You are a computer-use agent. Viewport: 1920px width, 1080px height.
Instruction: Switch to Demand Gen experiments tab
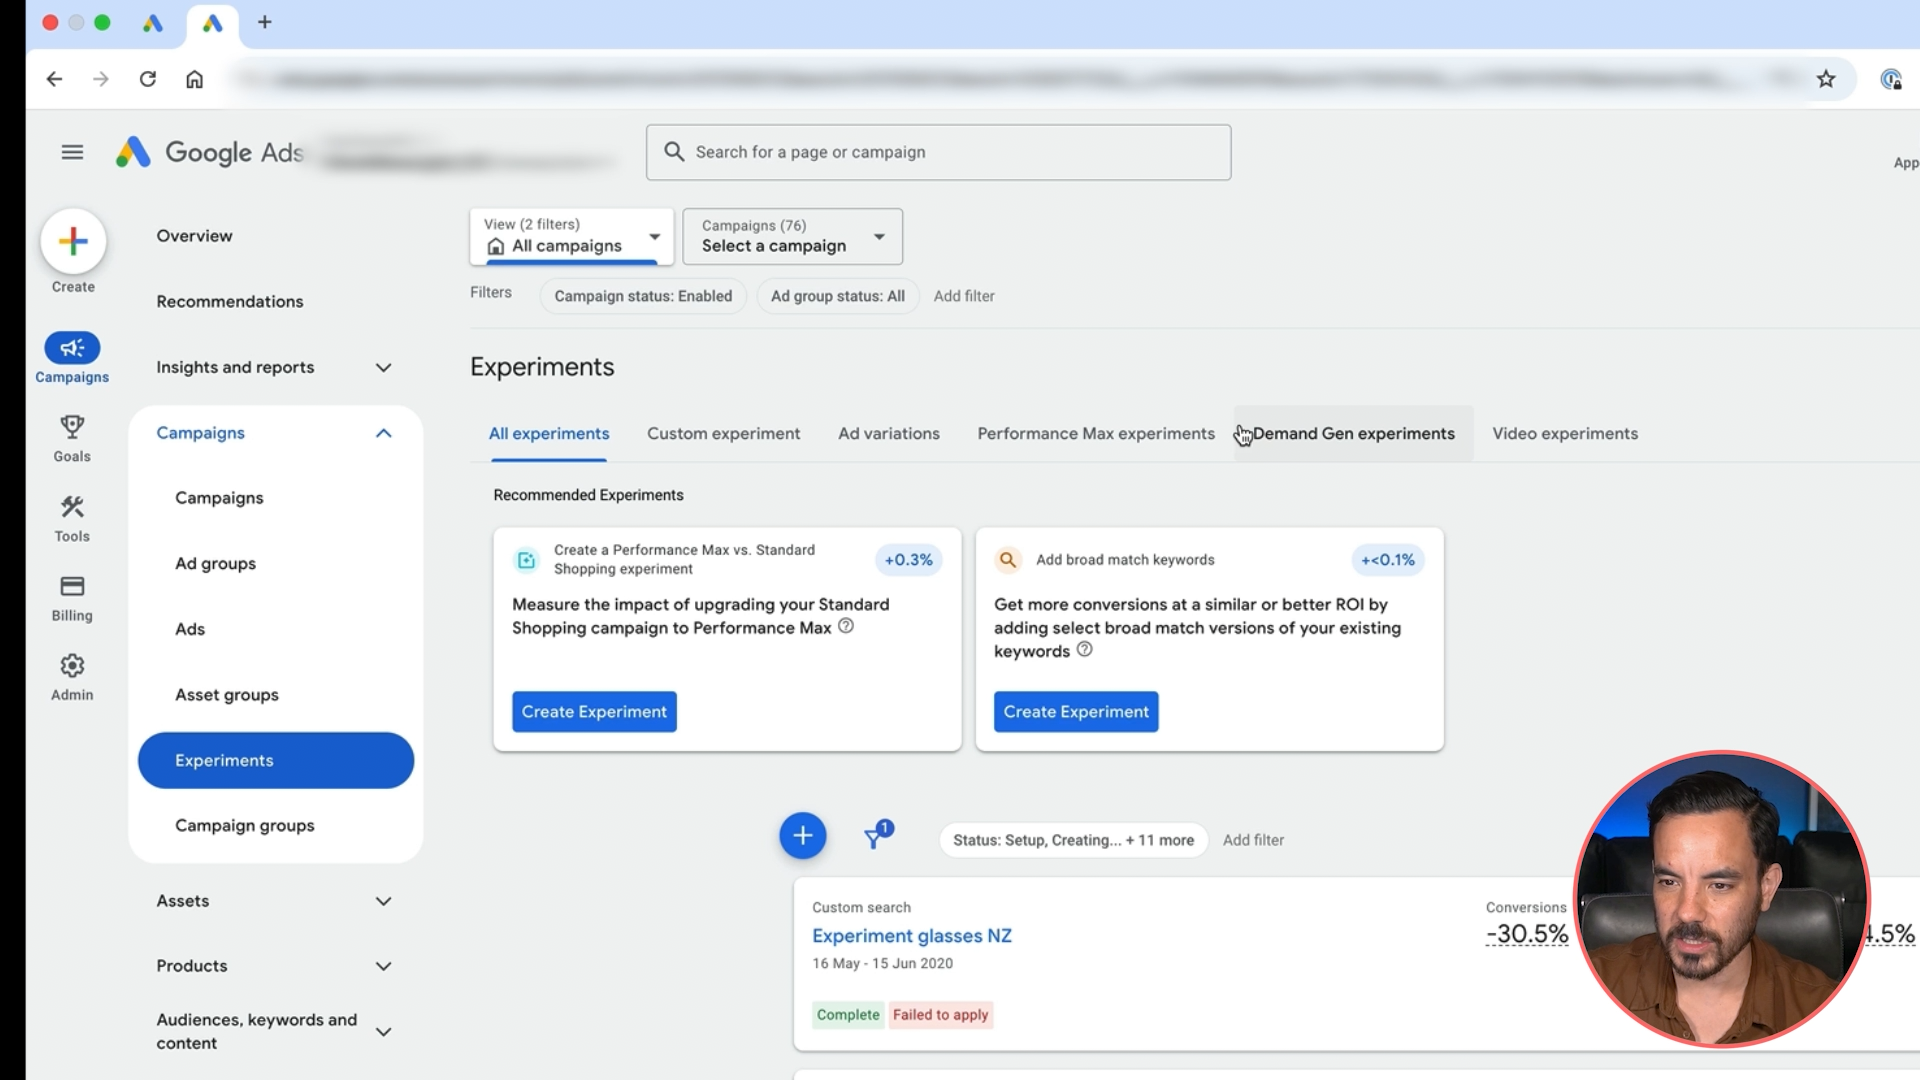click(1353, 433)
